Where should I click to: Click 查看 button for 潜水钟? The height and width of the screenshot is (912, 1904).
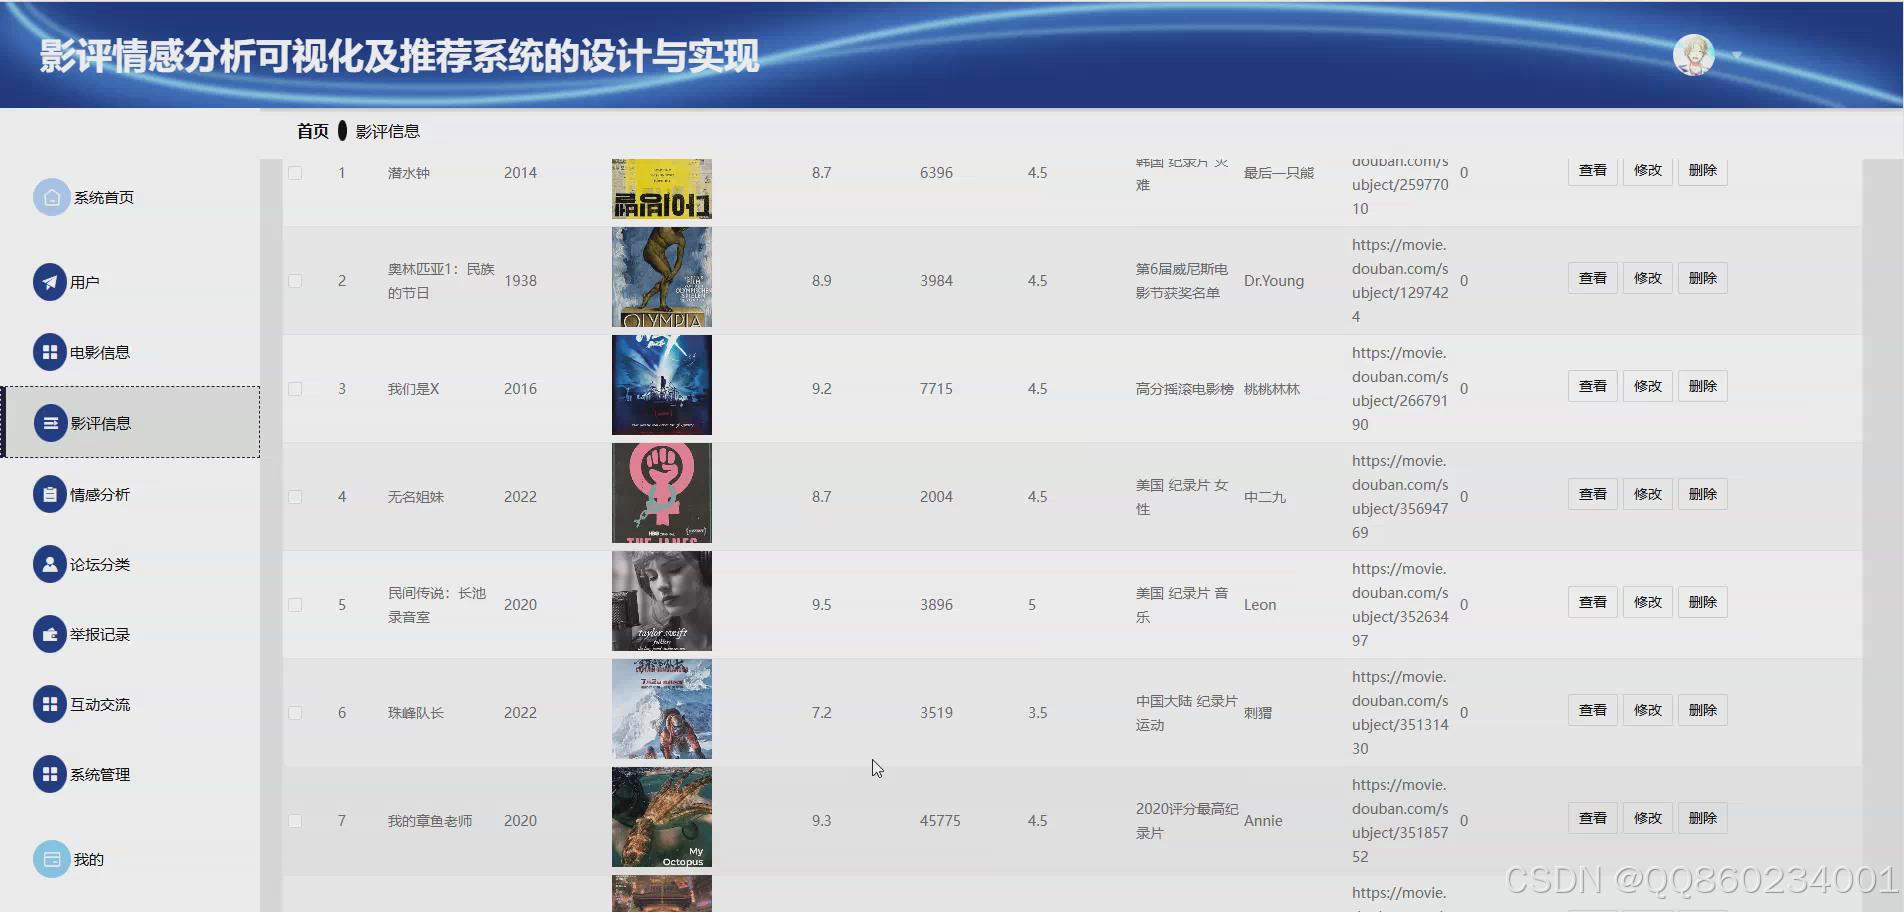pos(1593,170)
